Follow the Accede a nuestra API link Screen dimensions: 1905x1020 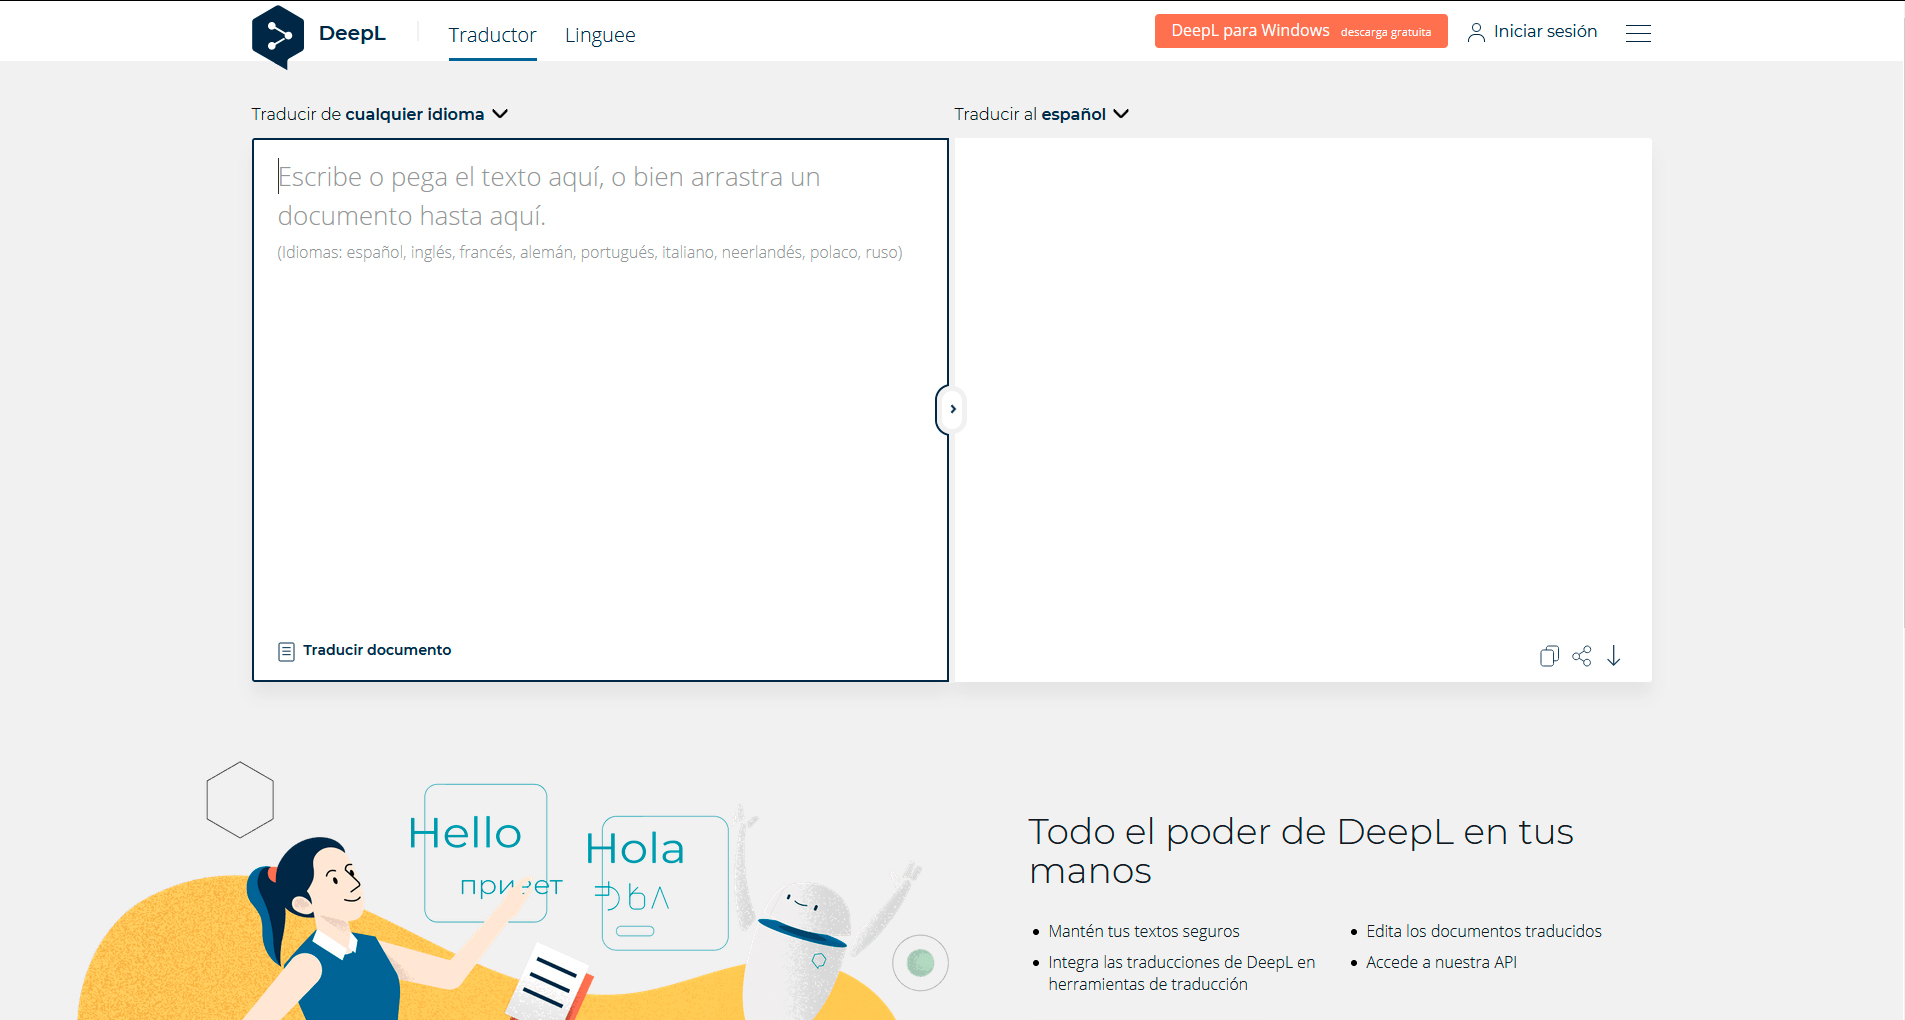[1441, 962]
